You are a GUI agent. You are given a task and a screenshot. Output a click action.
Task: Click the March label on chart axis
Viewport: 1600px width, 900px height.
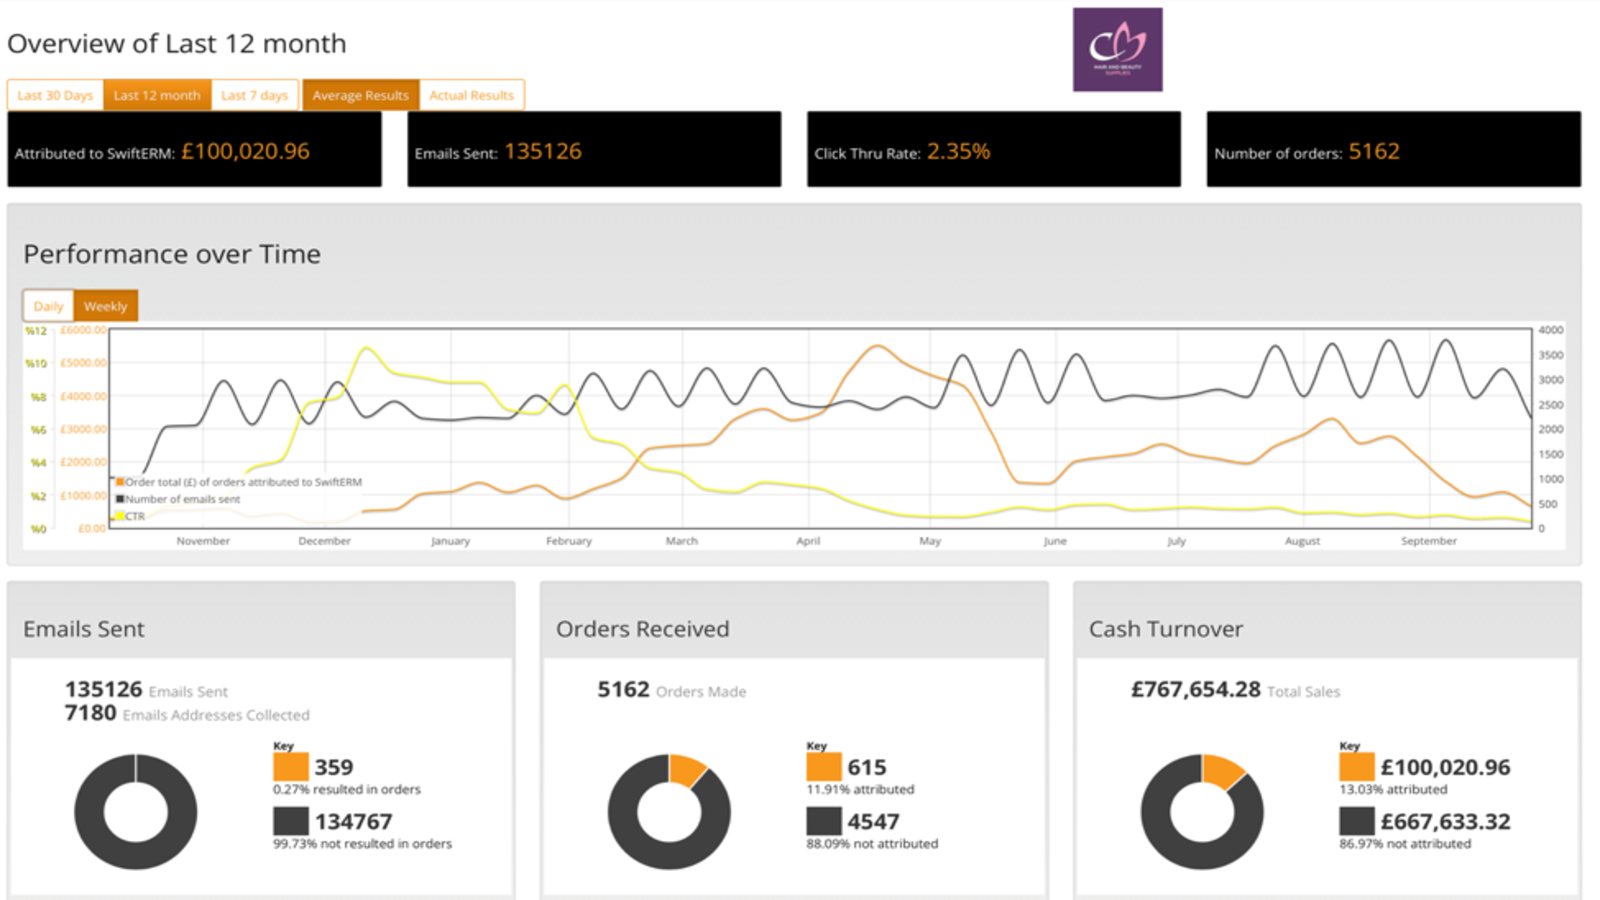click(x=682, y=541)
